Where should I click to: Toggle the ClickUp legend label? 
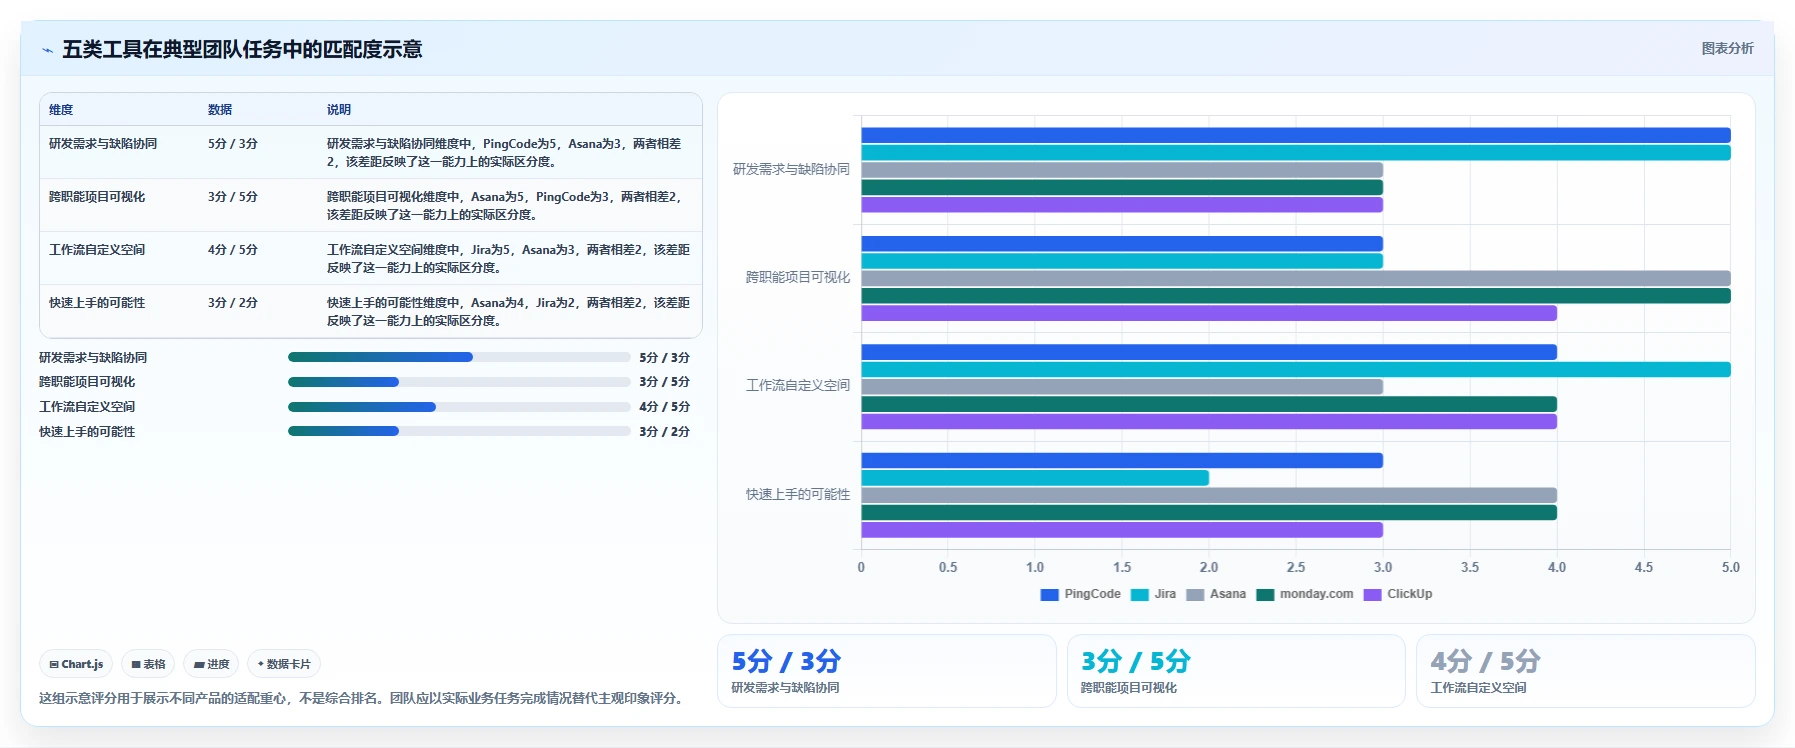click(1409, 594)
